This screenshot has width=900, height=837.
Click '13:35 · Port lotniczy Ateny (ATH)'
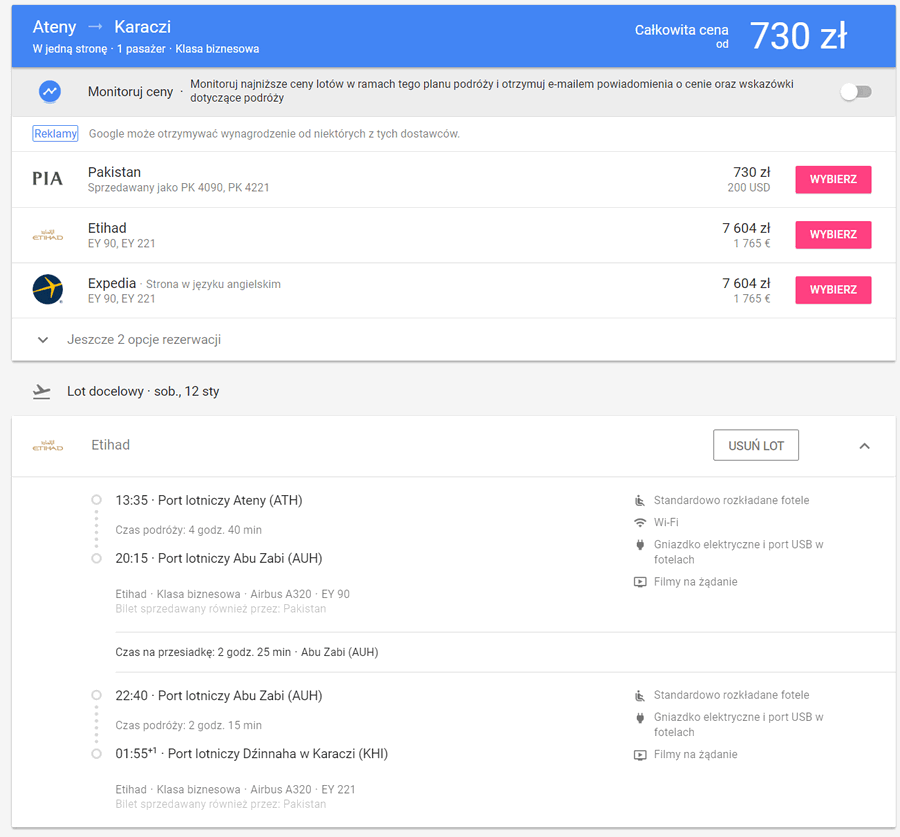pyautogui.click(x=209, y=501)
